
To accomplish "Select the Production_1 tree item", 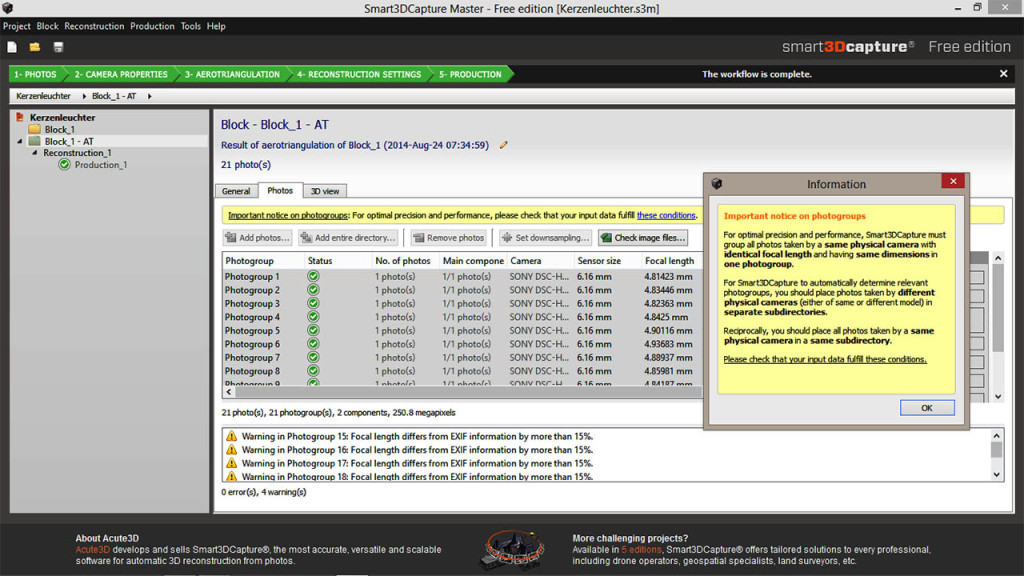I will coord(101,165).
